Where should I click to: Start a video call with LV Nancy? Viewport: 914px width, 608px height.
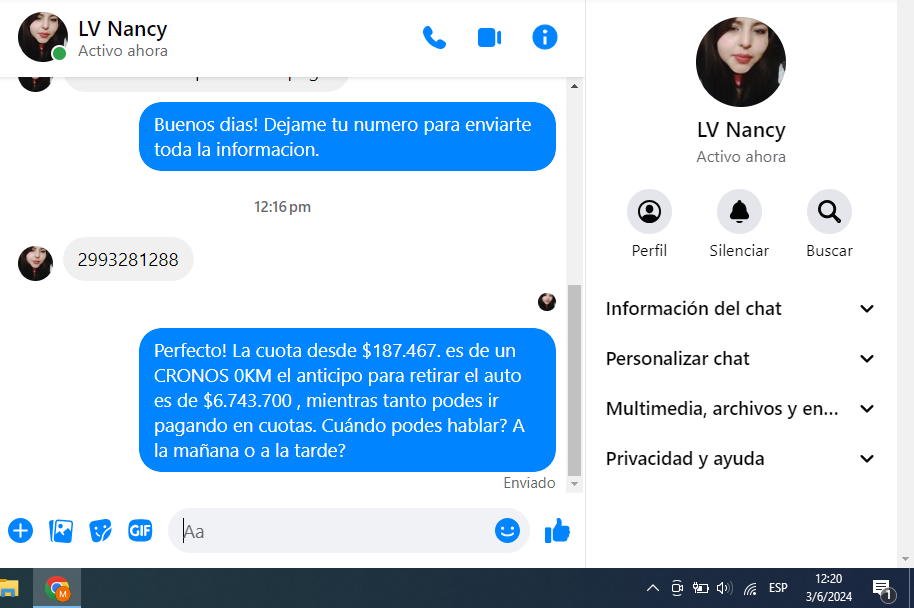tap(489, 38)
